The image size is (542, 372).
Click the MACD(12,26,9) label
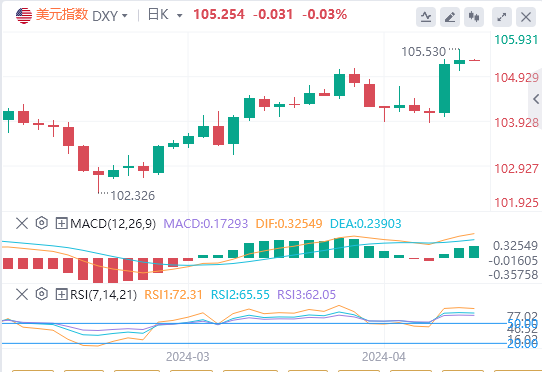[x=113, y=224]
